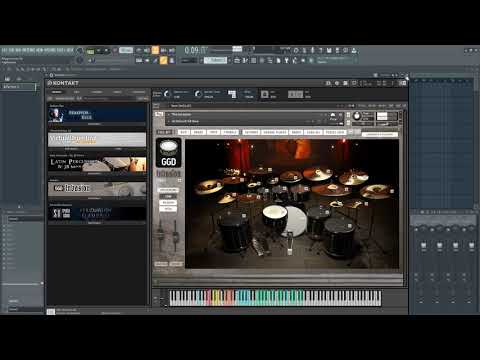Click the Kontakt logo in plugin header
The image size is (480, 360).
[63, 83]
